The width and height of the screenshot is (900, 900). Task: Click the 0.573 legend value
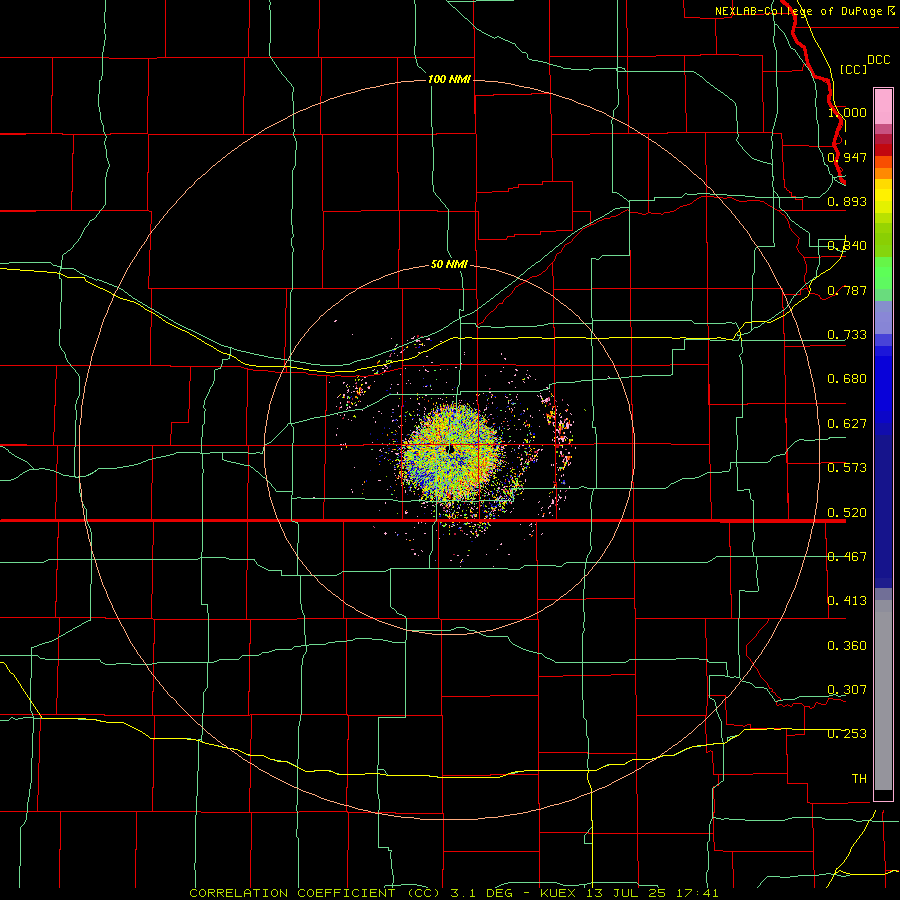(x=847, y=468)
